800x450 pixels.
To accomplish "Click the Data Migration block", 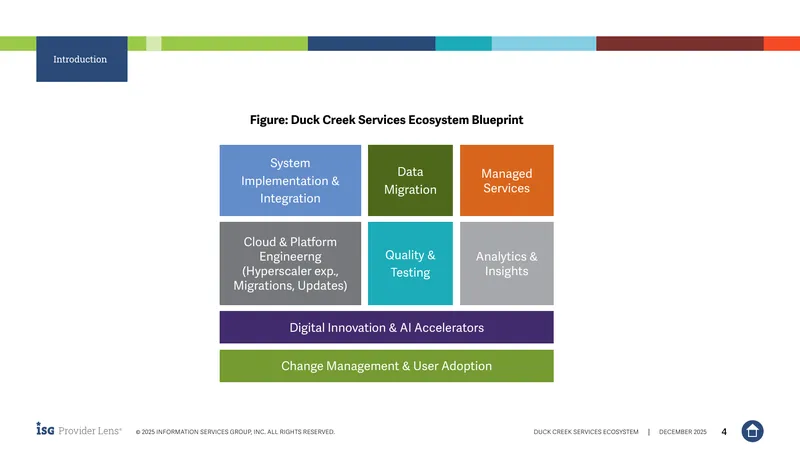I will [x=410, y=180].
